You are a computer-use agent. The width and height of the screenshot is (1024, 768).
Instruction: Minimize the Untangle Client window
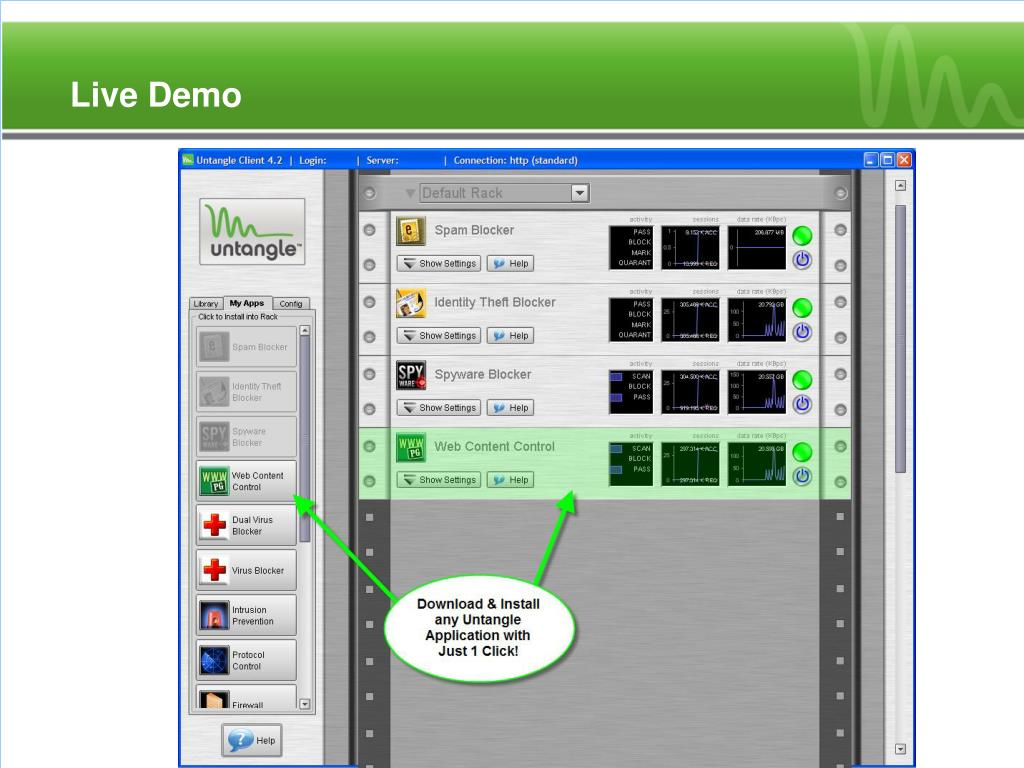[871, 160]
